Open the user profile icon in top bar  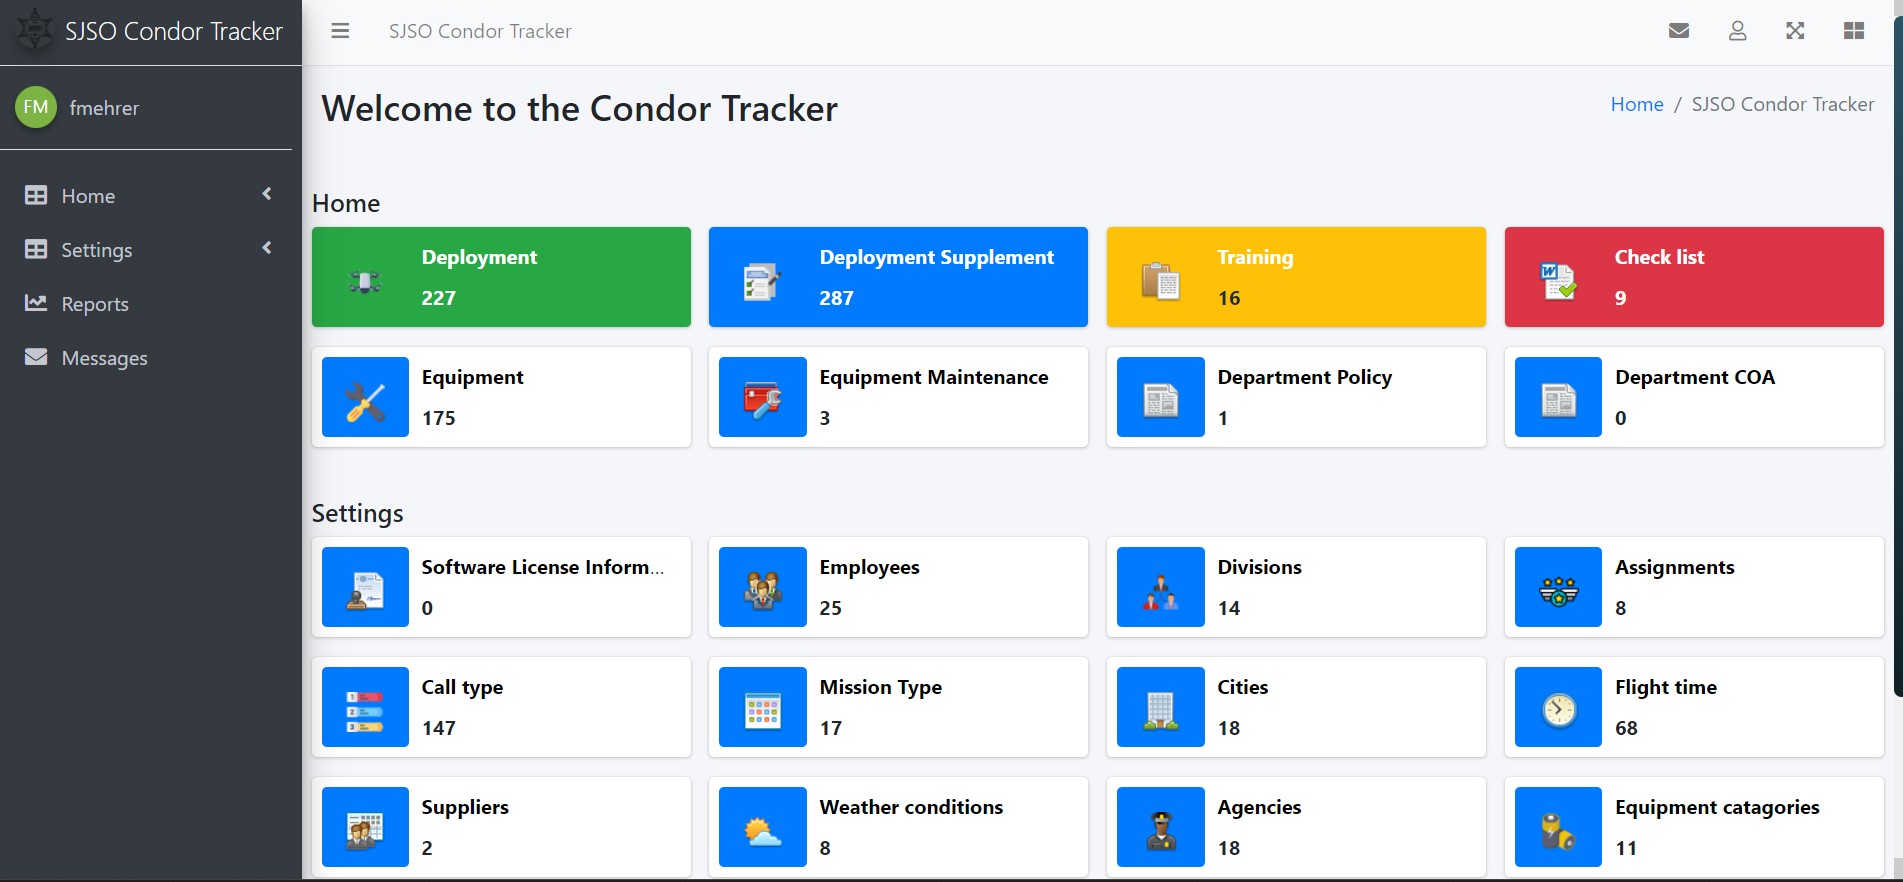tap(1737, 31)
